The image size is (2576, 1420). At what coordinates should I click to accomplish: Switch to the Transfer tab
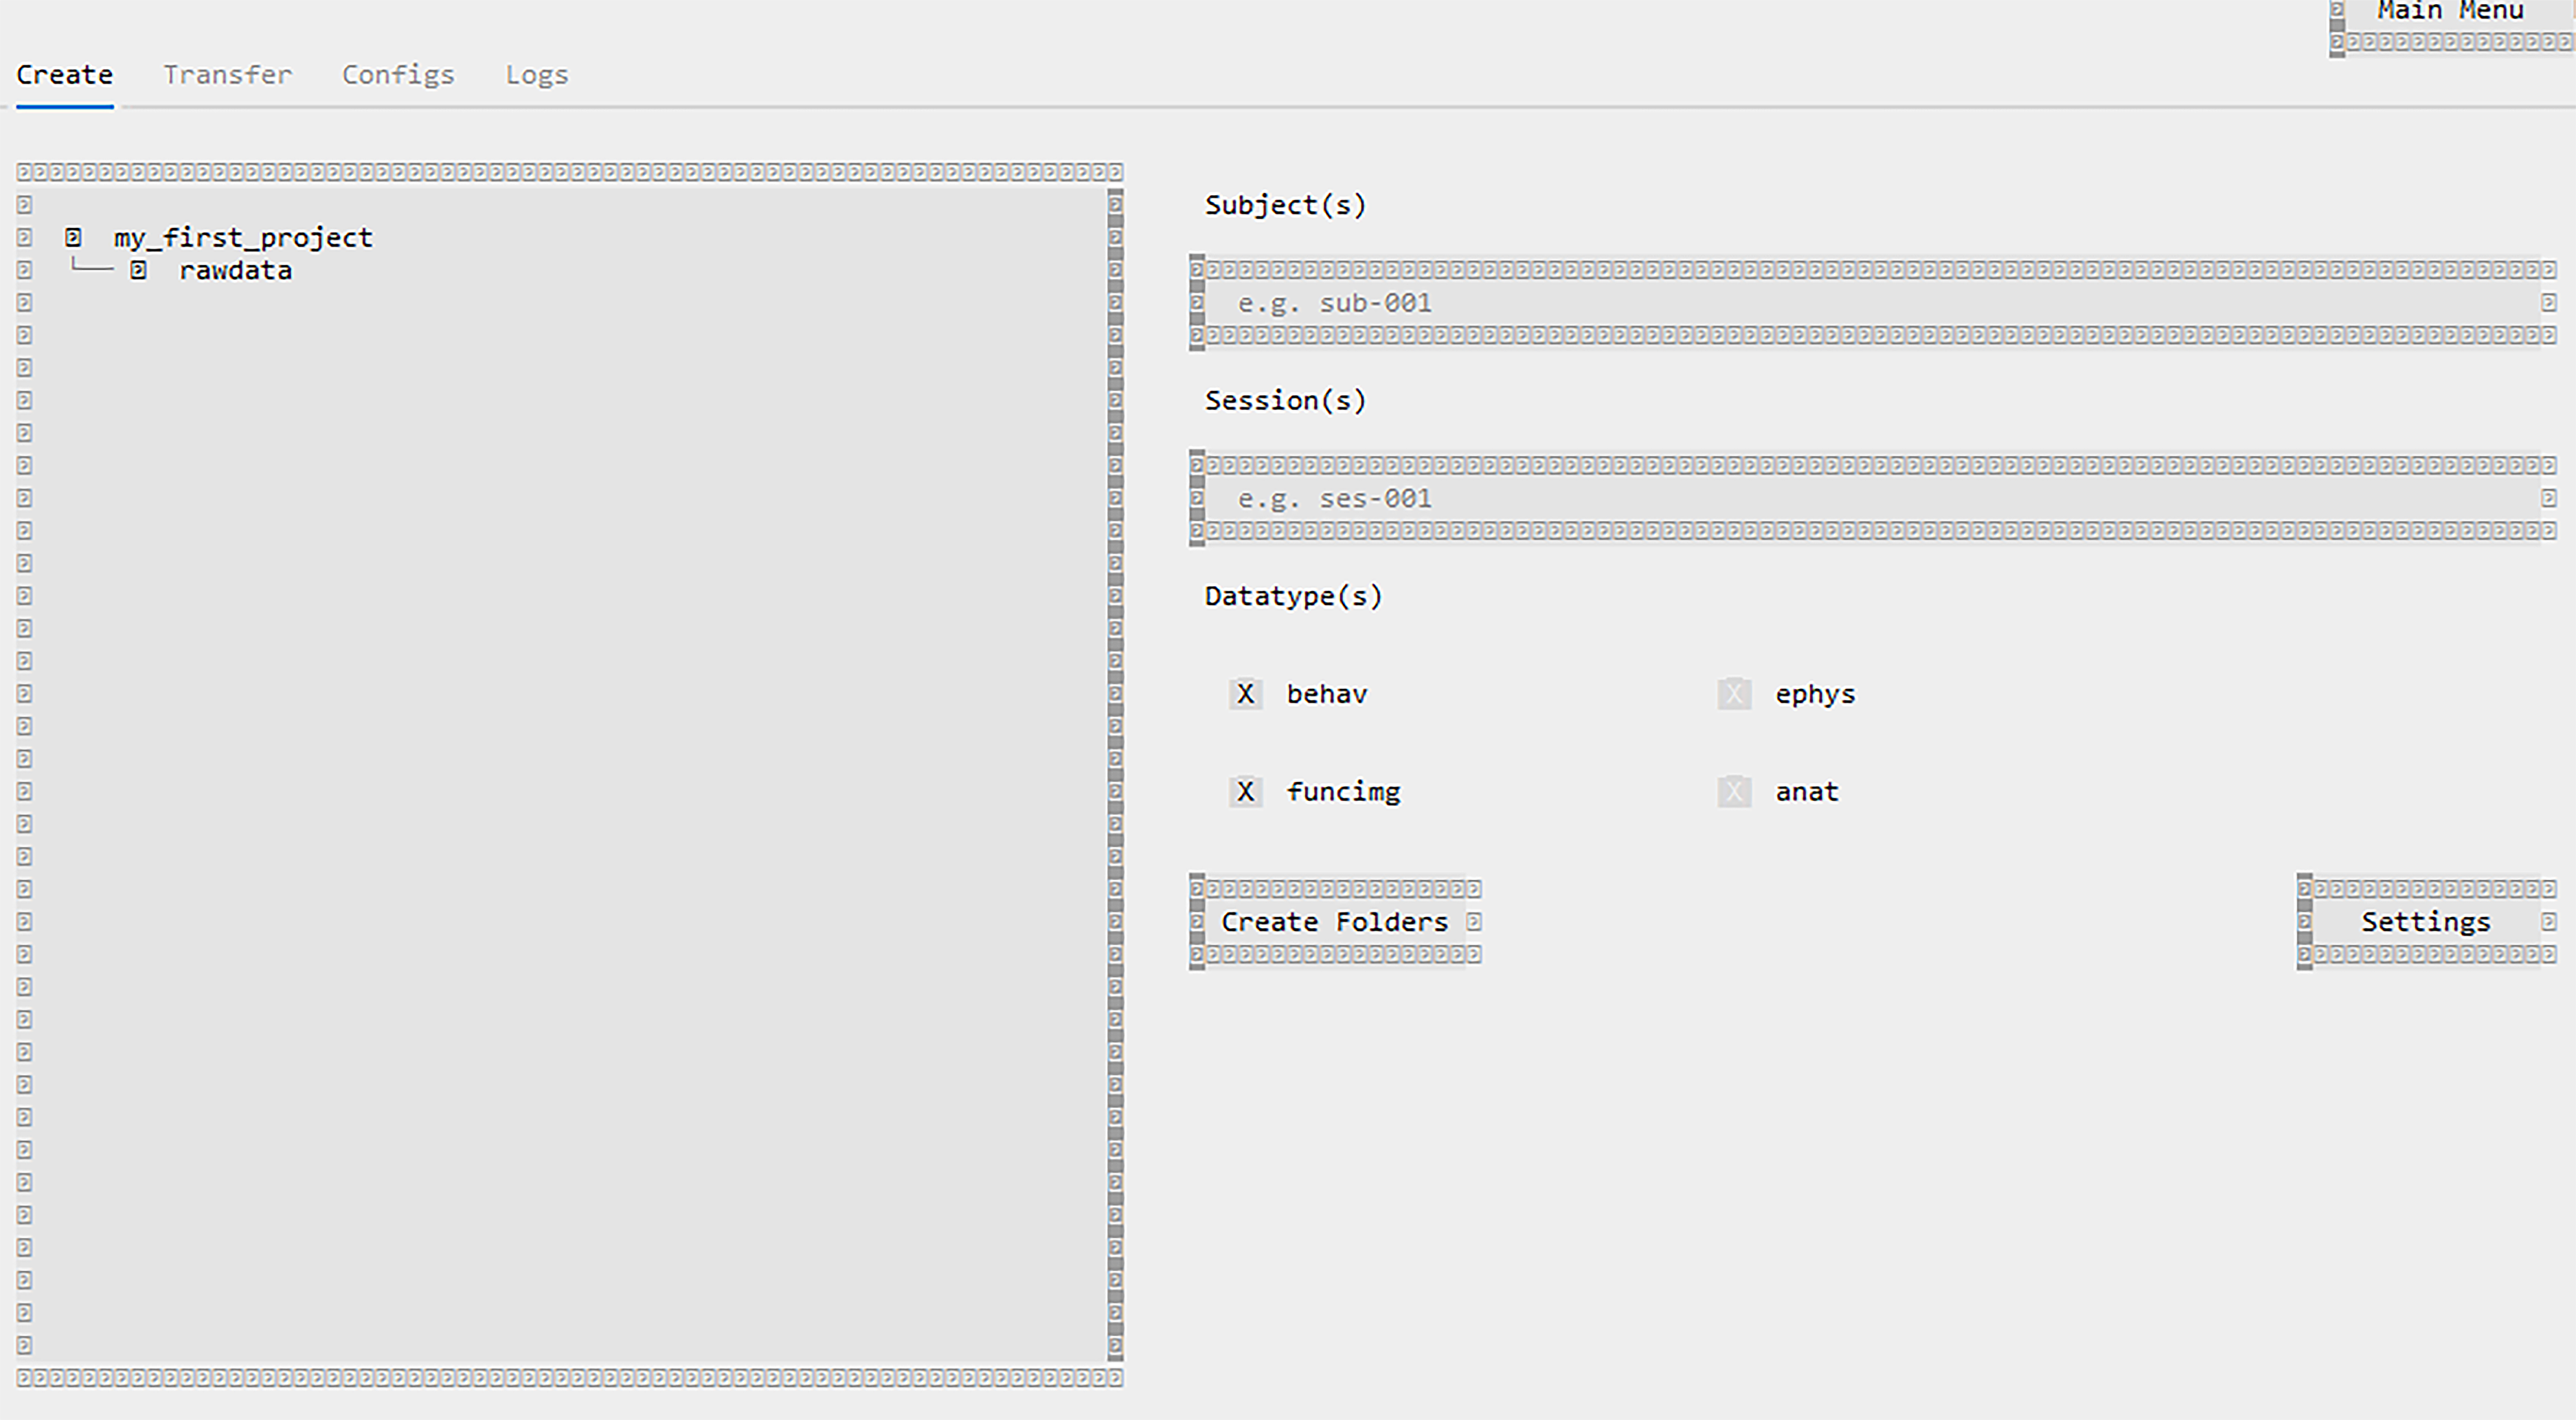coord(227,75)
